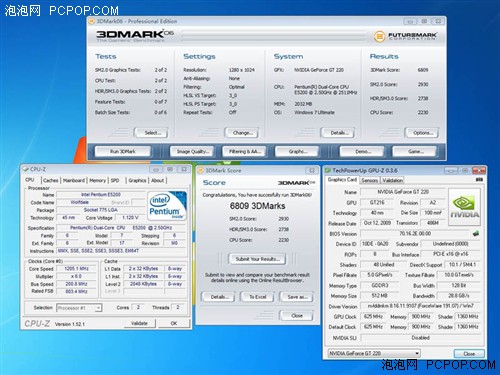Click the CPU-Z title bar icon
The width and height of the screenshot is (500, 375).
(x=25, y=169)
